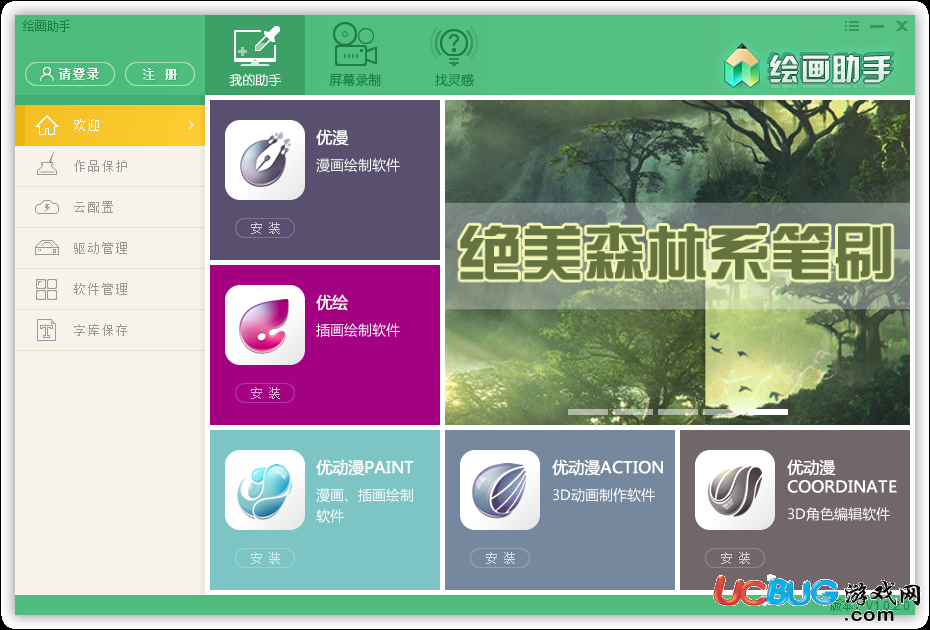Viewport: 930px width, 630px height.
Task: Click the 优绘 pink palette app icon
Action: tap(265, 325)
